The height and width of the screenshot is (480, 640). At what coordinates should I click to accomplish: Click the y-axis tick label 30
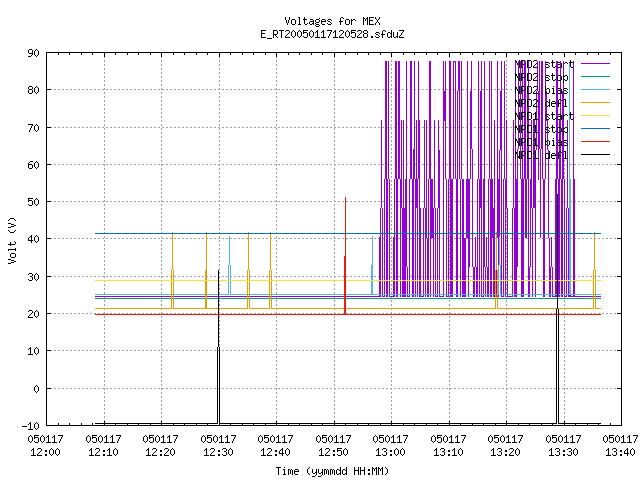(x=33, y=277)
